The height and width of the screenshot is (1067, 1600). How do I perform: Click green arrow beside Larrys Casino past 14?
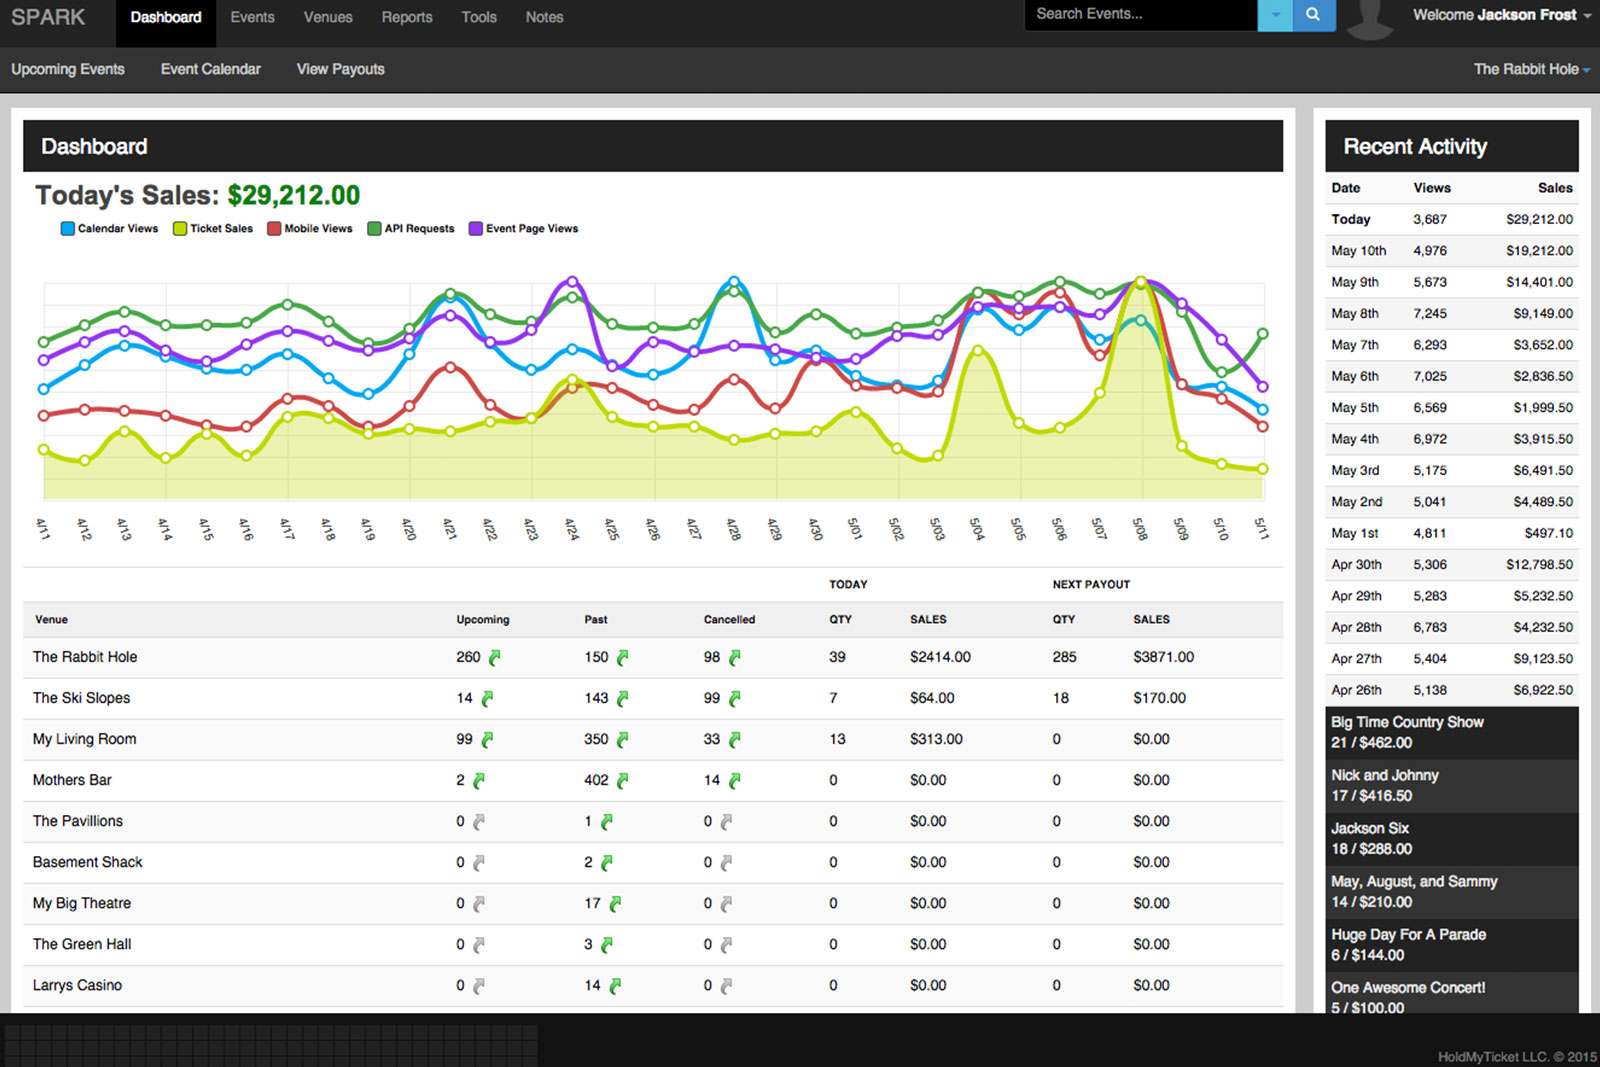(x=614, y=986)
